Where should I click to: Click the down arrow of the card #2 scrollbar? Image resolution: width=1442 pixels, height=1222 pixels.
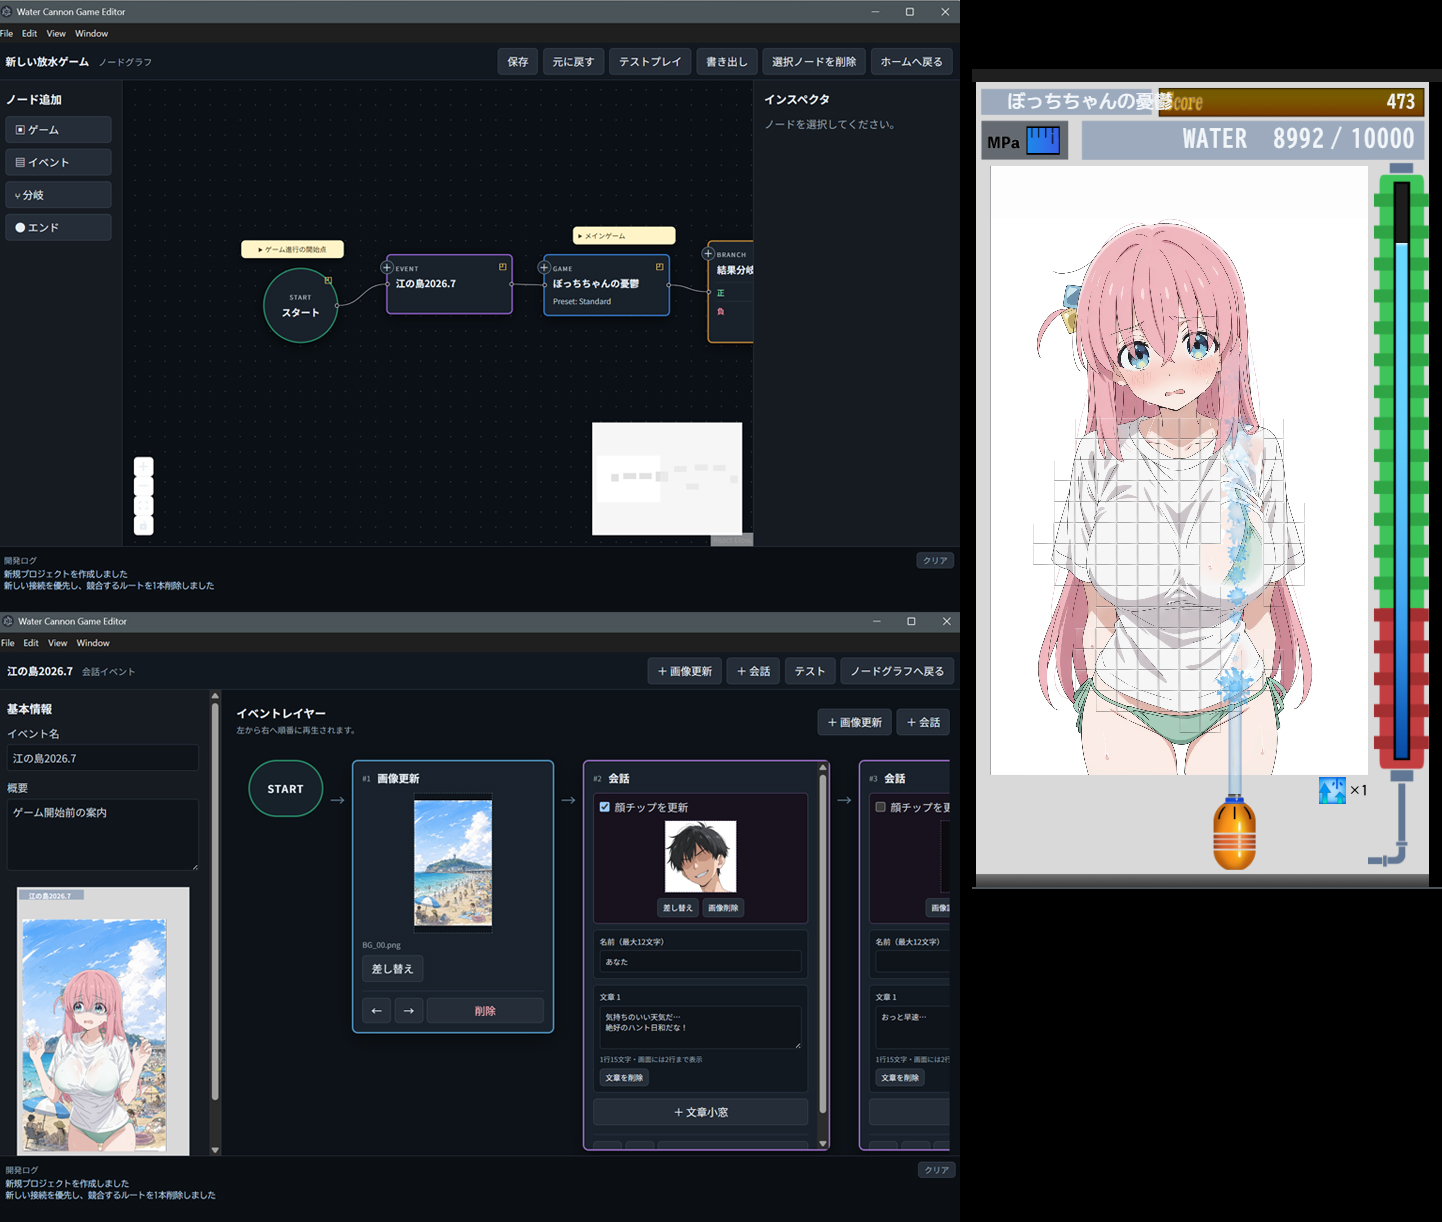coord(823,1143)
